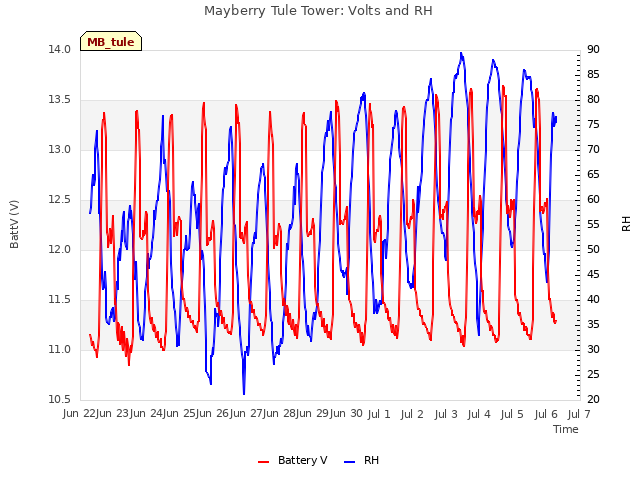Click the 75 right axis value
This screenshot has width=640, height=480.
click(x=593, y=124)
